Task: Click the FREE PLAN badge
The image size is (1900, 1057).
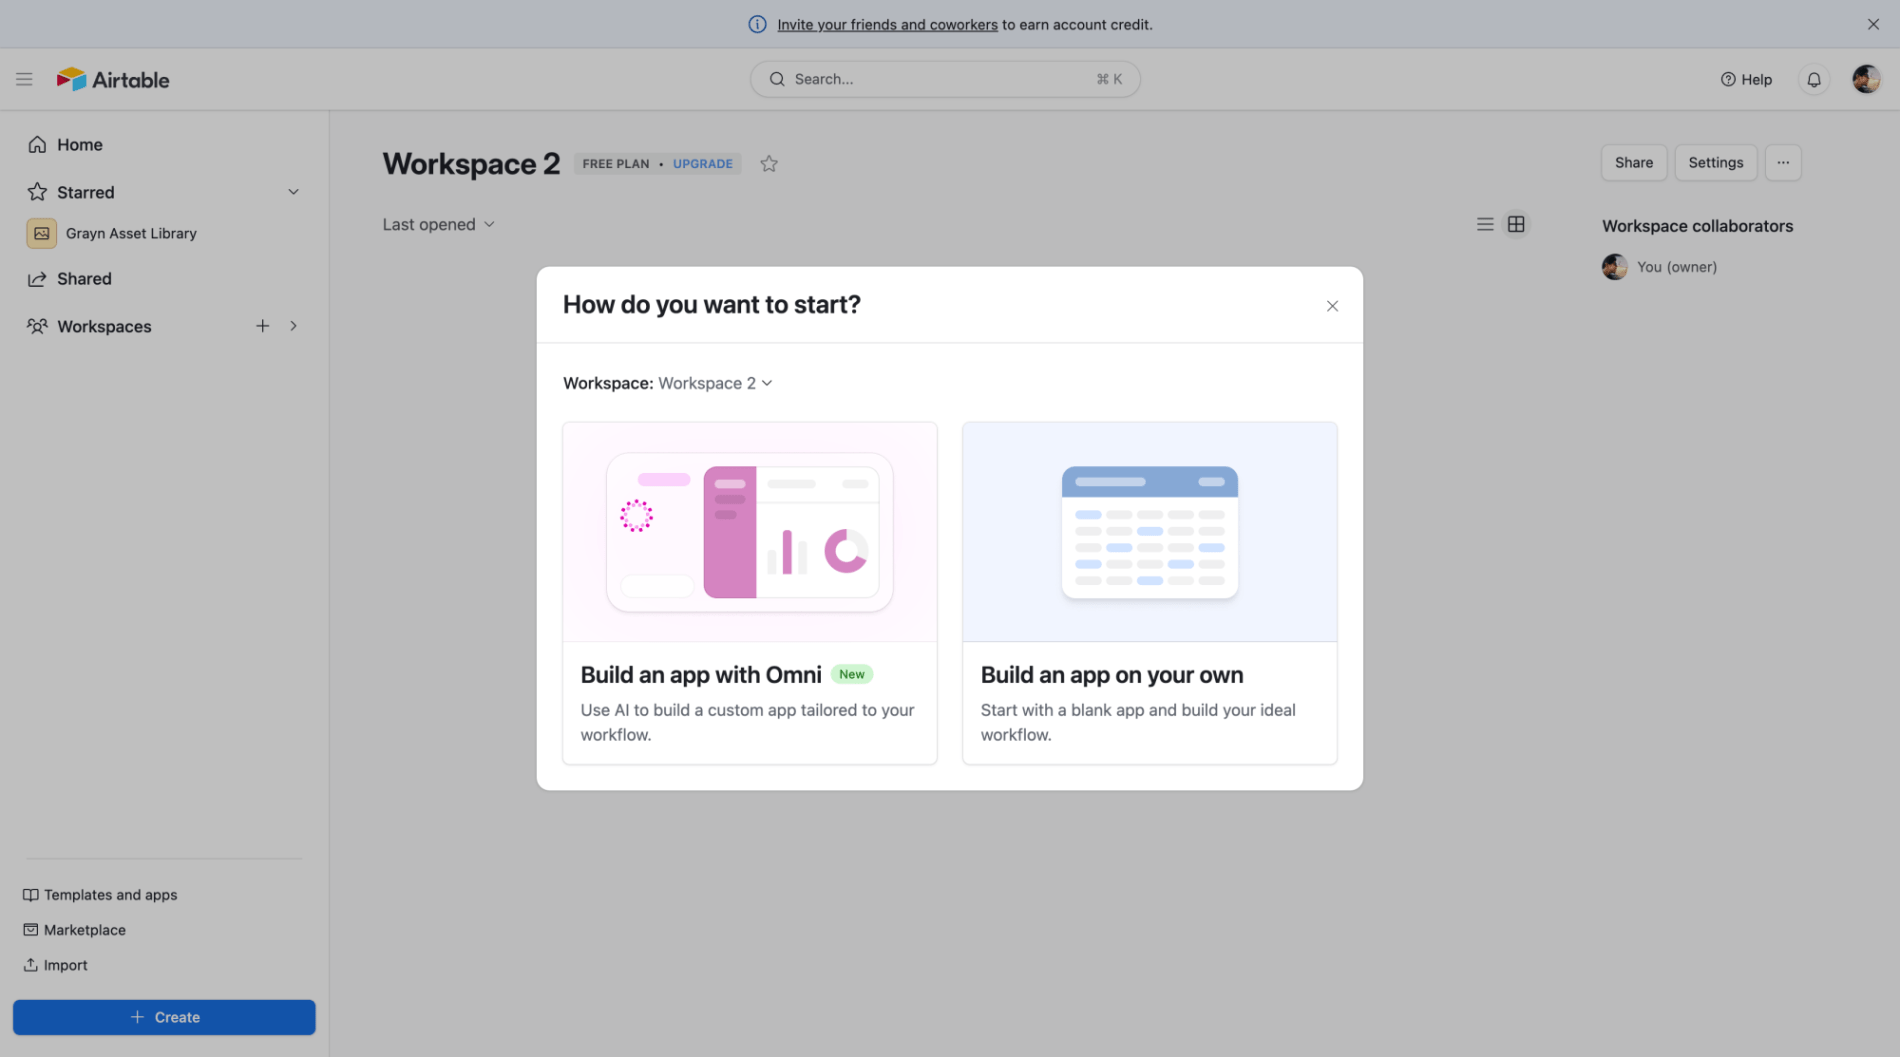Action: [x=615, y=164]
